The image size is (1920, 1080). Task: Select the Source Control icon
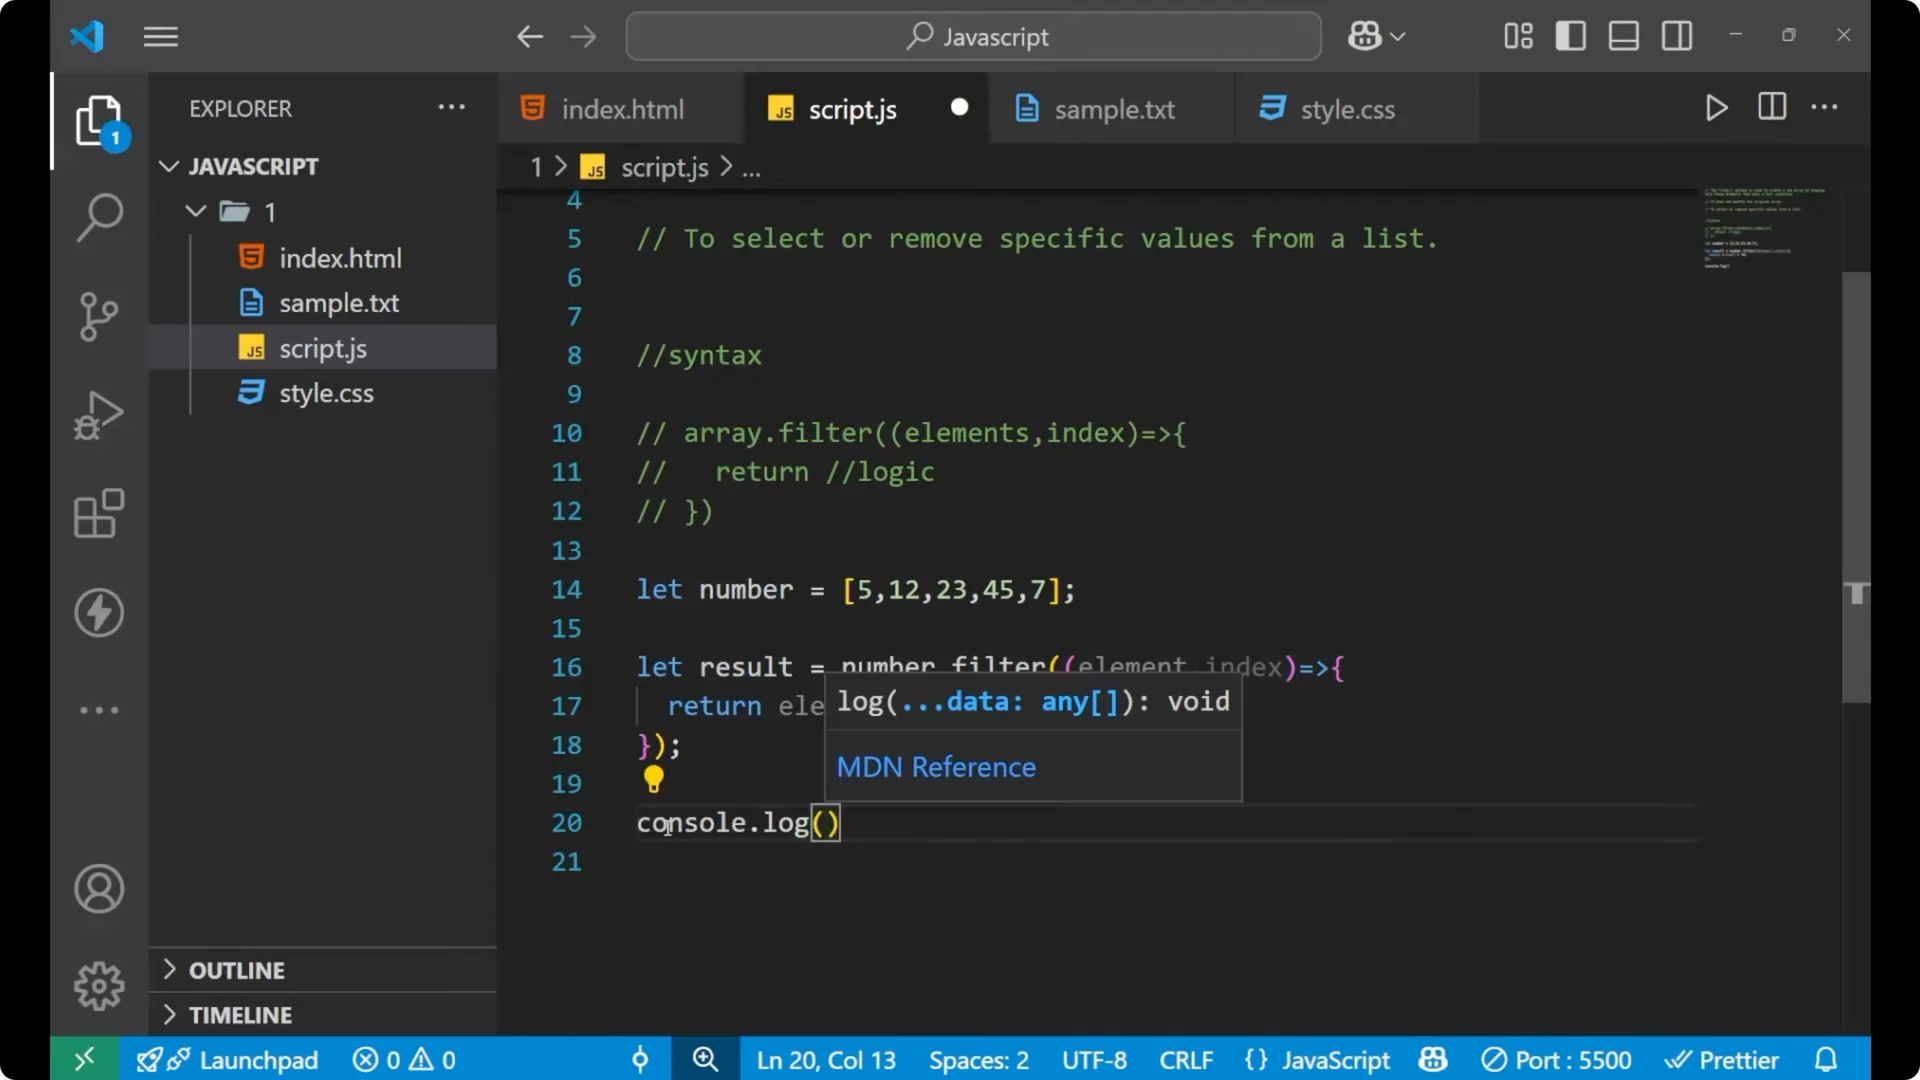coord(98,316)
